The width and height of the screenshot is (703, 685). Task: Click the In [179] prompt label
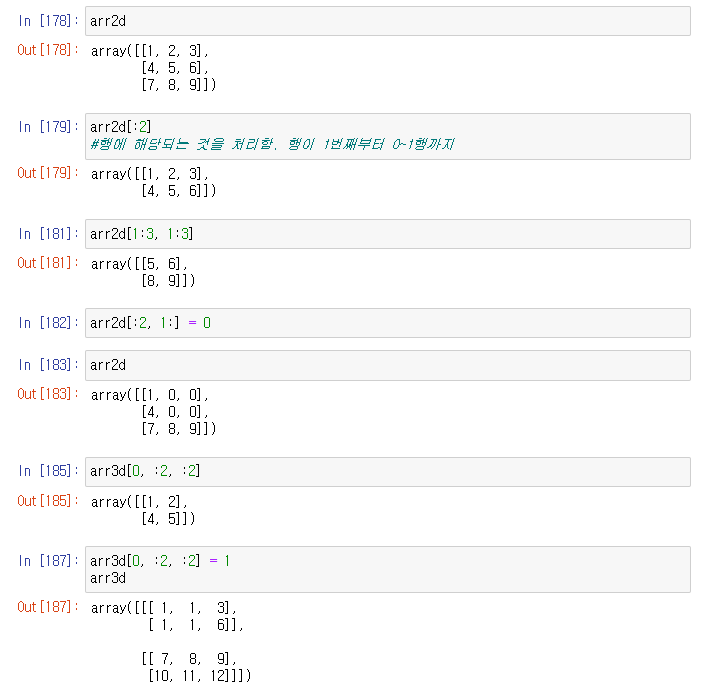(x=48, y=127)
